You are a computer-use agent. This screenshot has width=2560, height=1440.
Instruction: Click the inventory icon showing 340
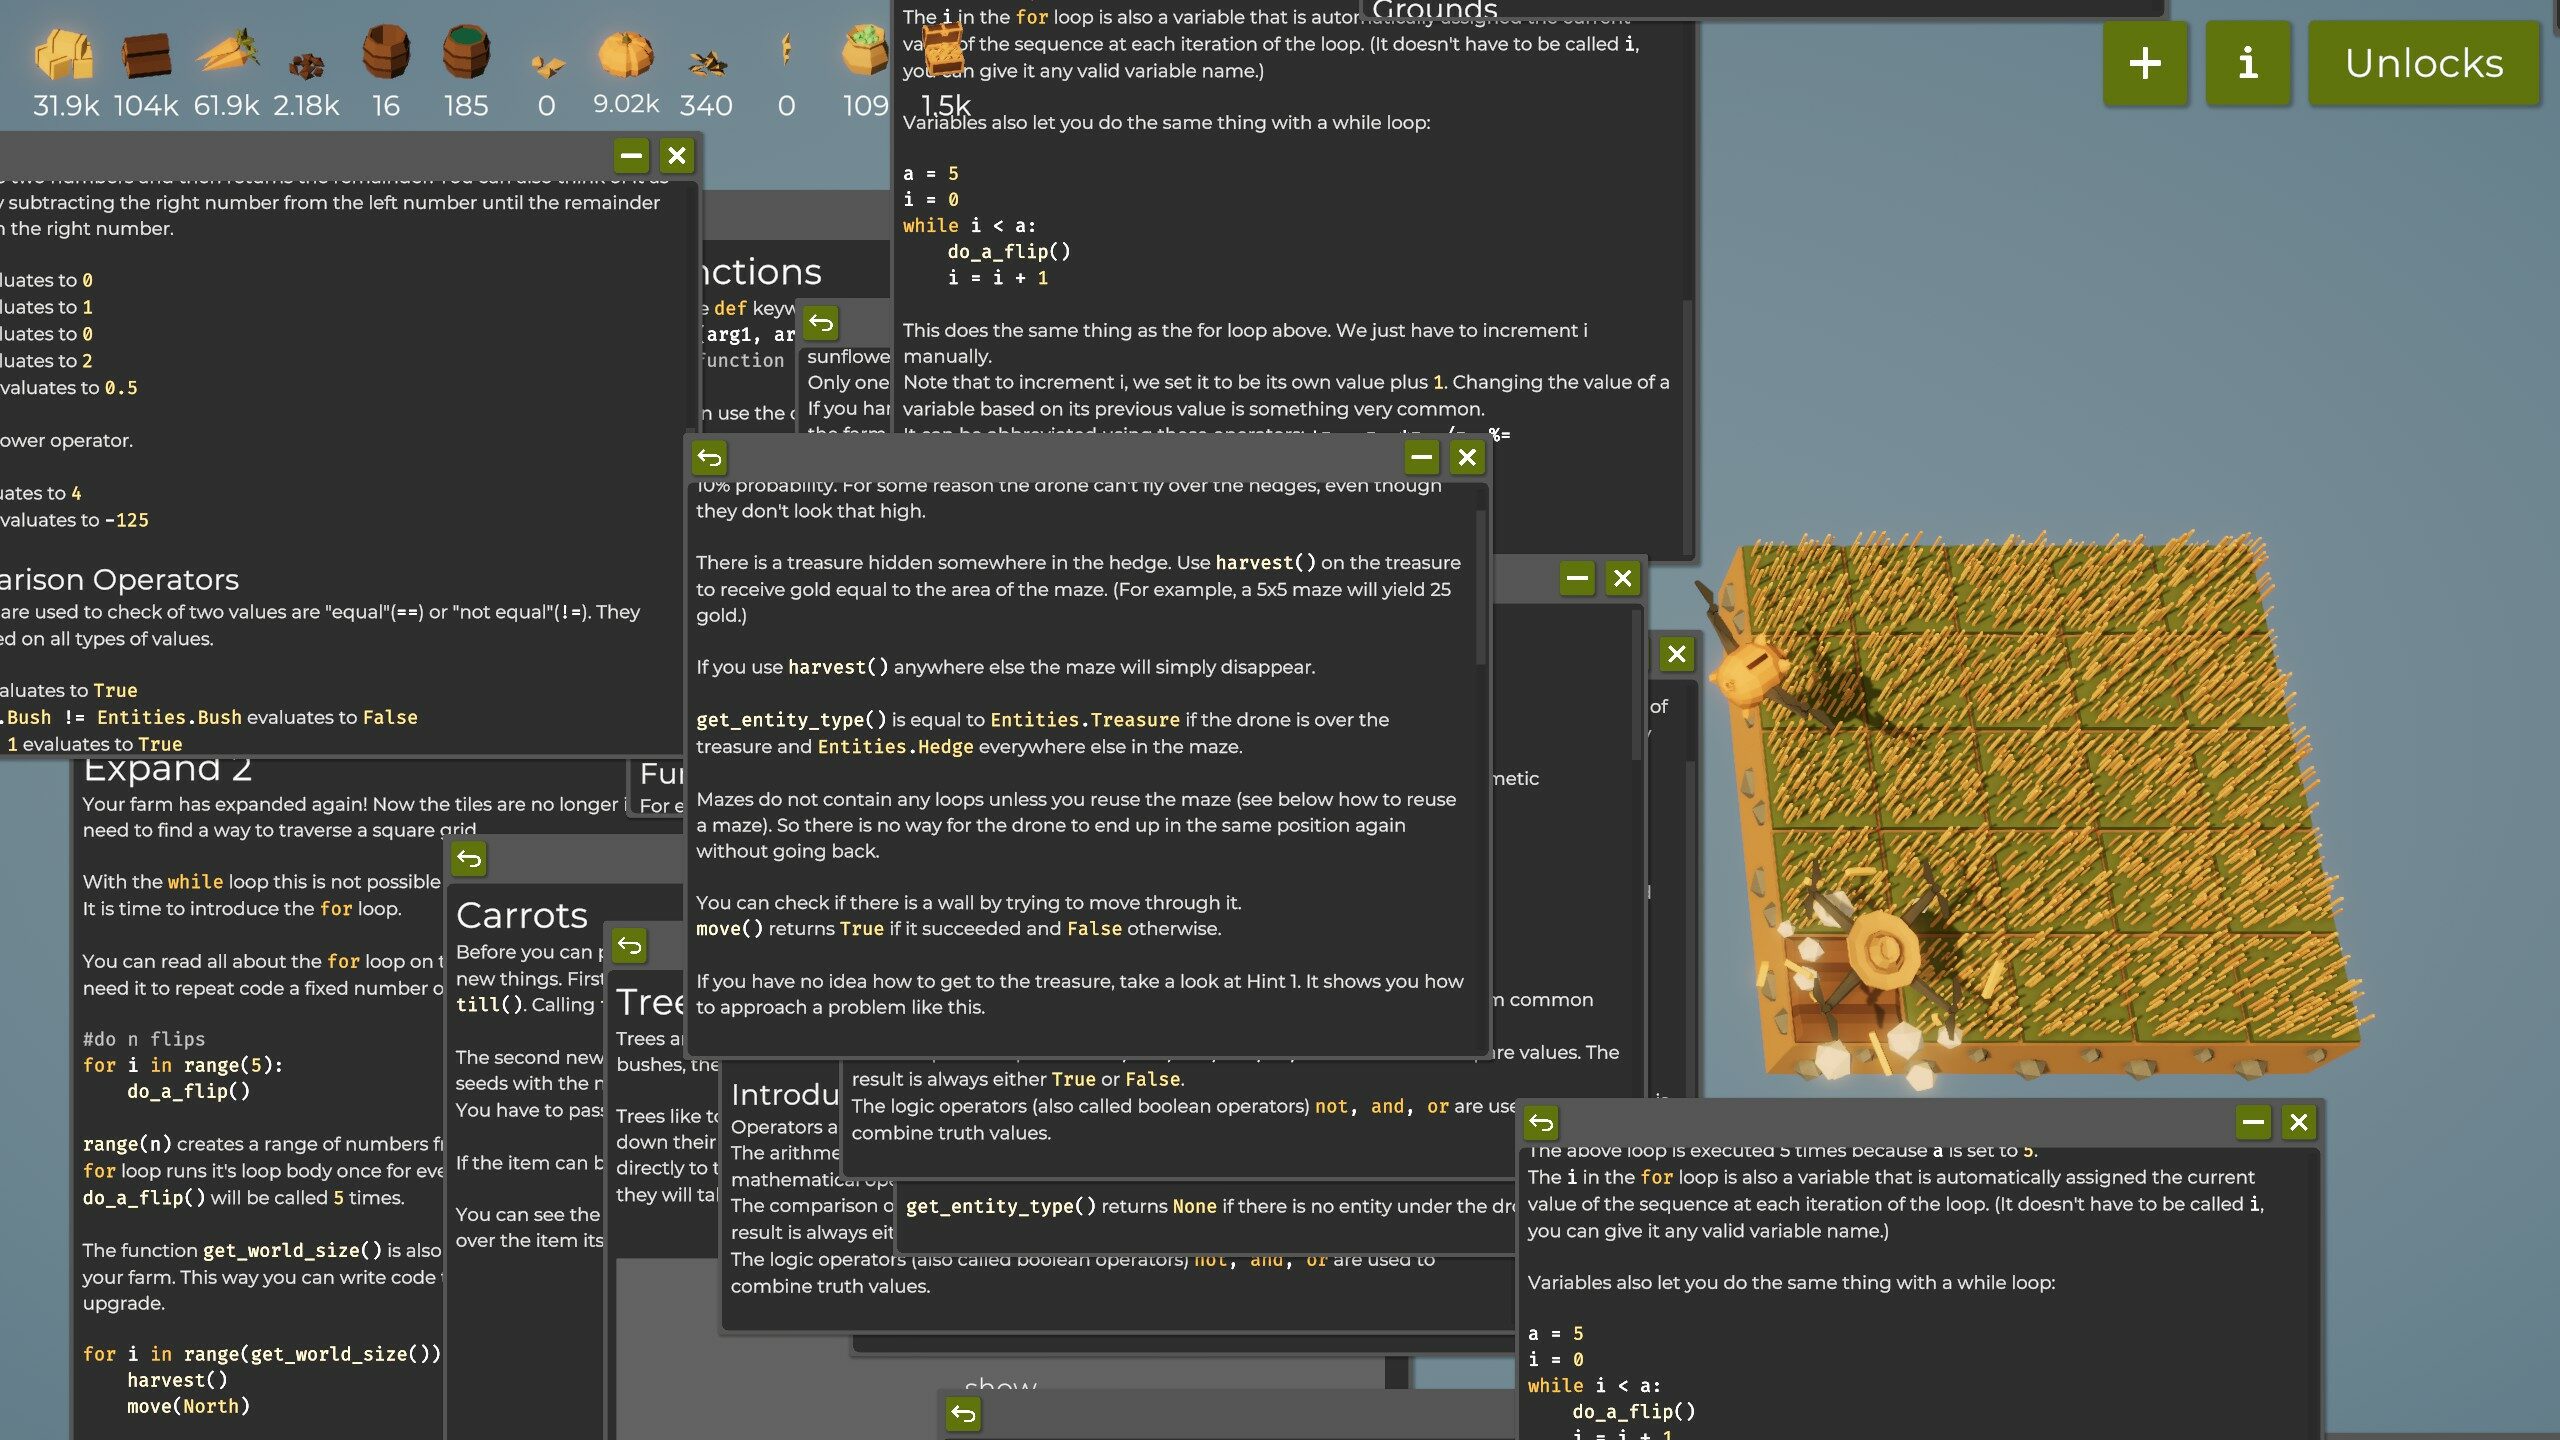[x=706, y=64]
